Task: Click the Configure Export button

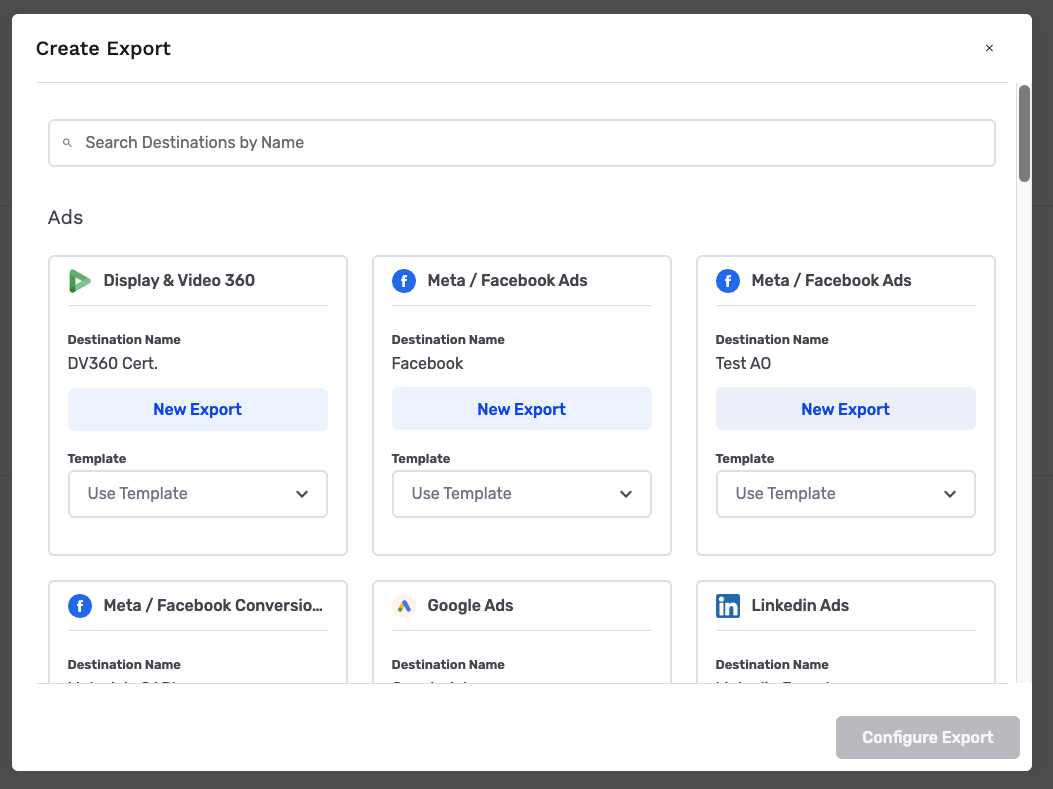Action: (x=927, y=737)
